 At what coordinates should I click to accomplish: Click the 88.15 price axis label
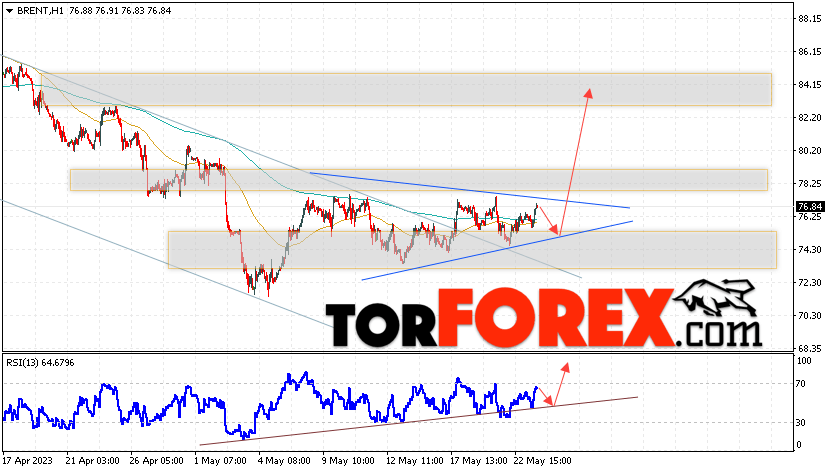coord(810,19)
